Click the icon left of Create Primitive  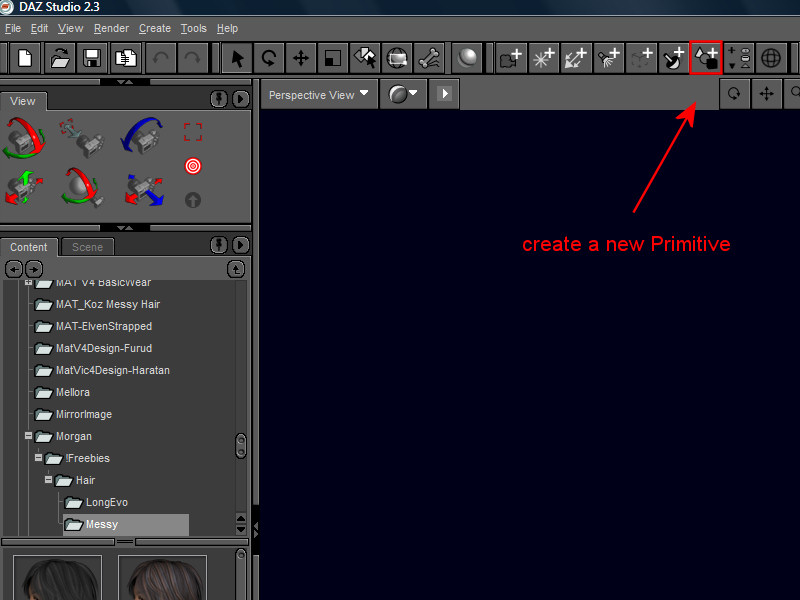pyautogui.click(x=673, y=58)
